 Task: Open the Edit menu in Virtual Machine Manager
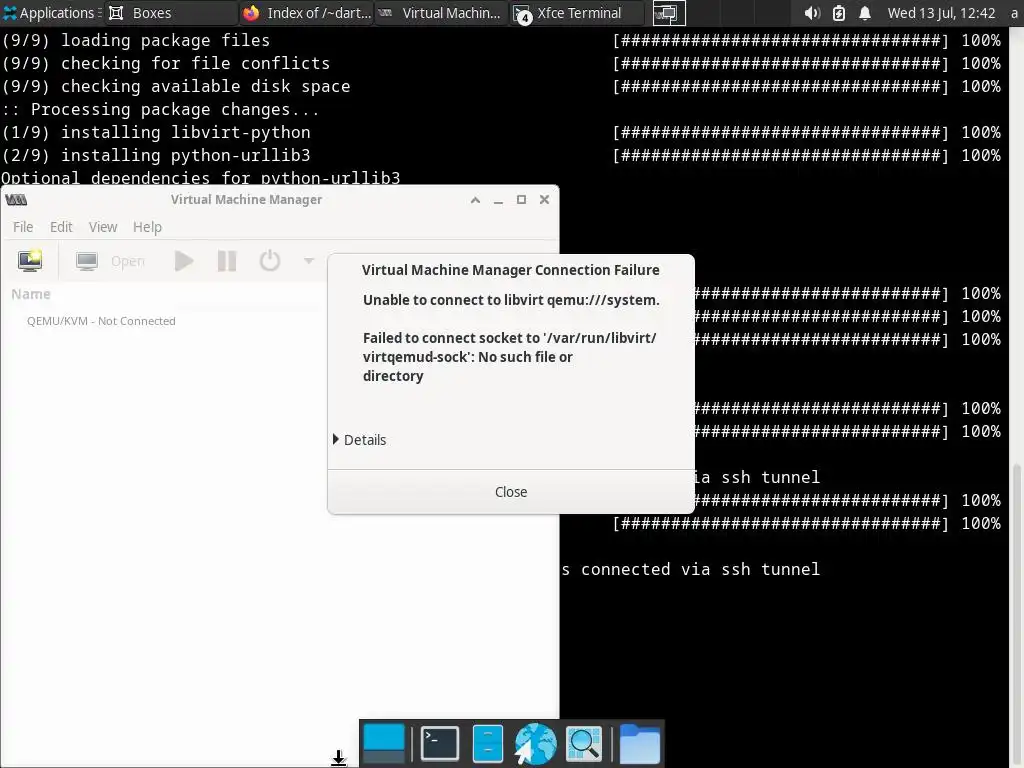click(61, 227)
